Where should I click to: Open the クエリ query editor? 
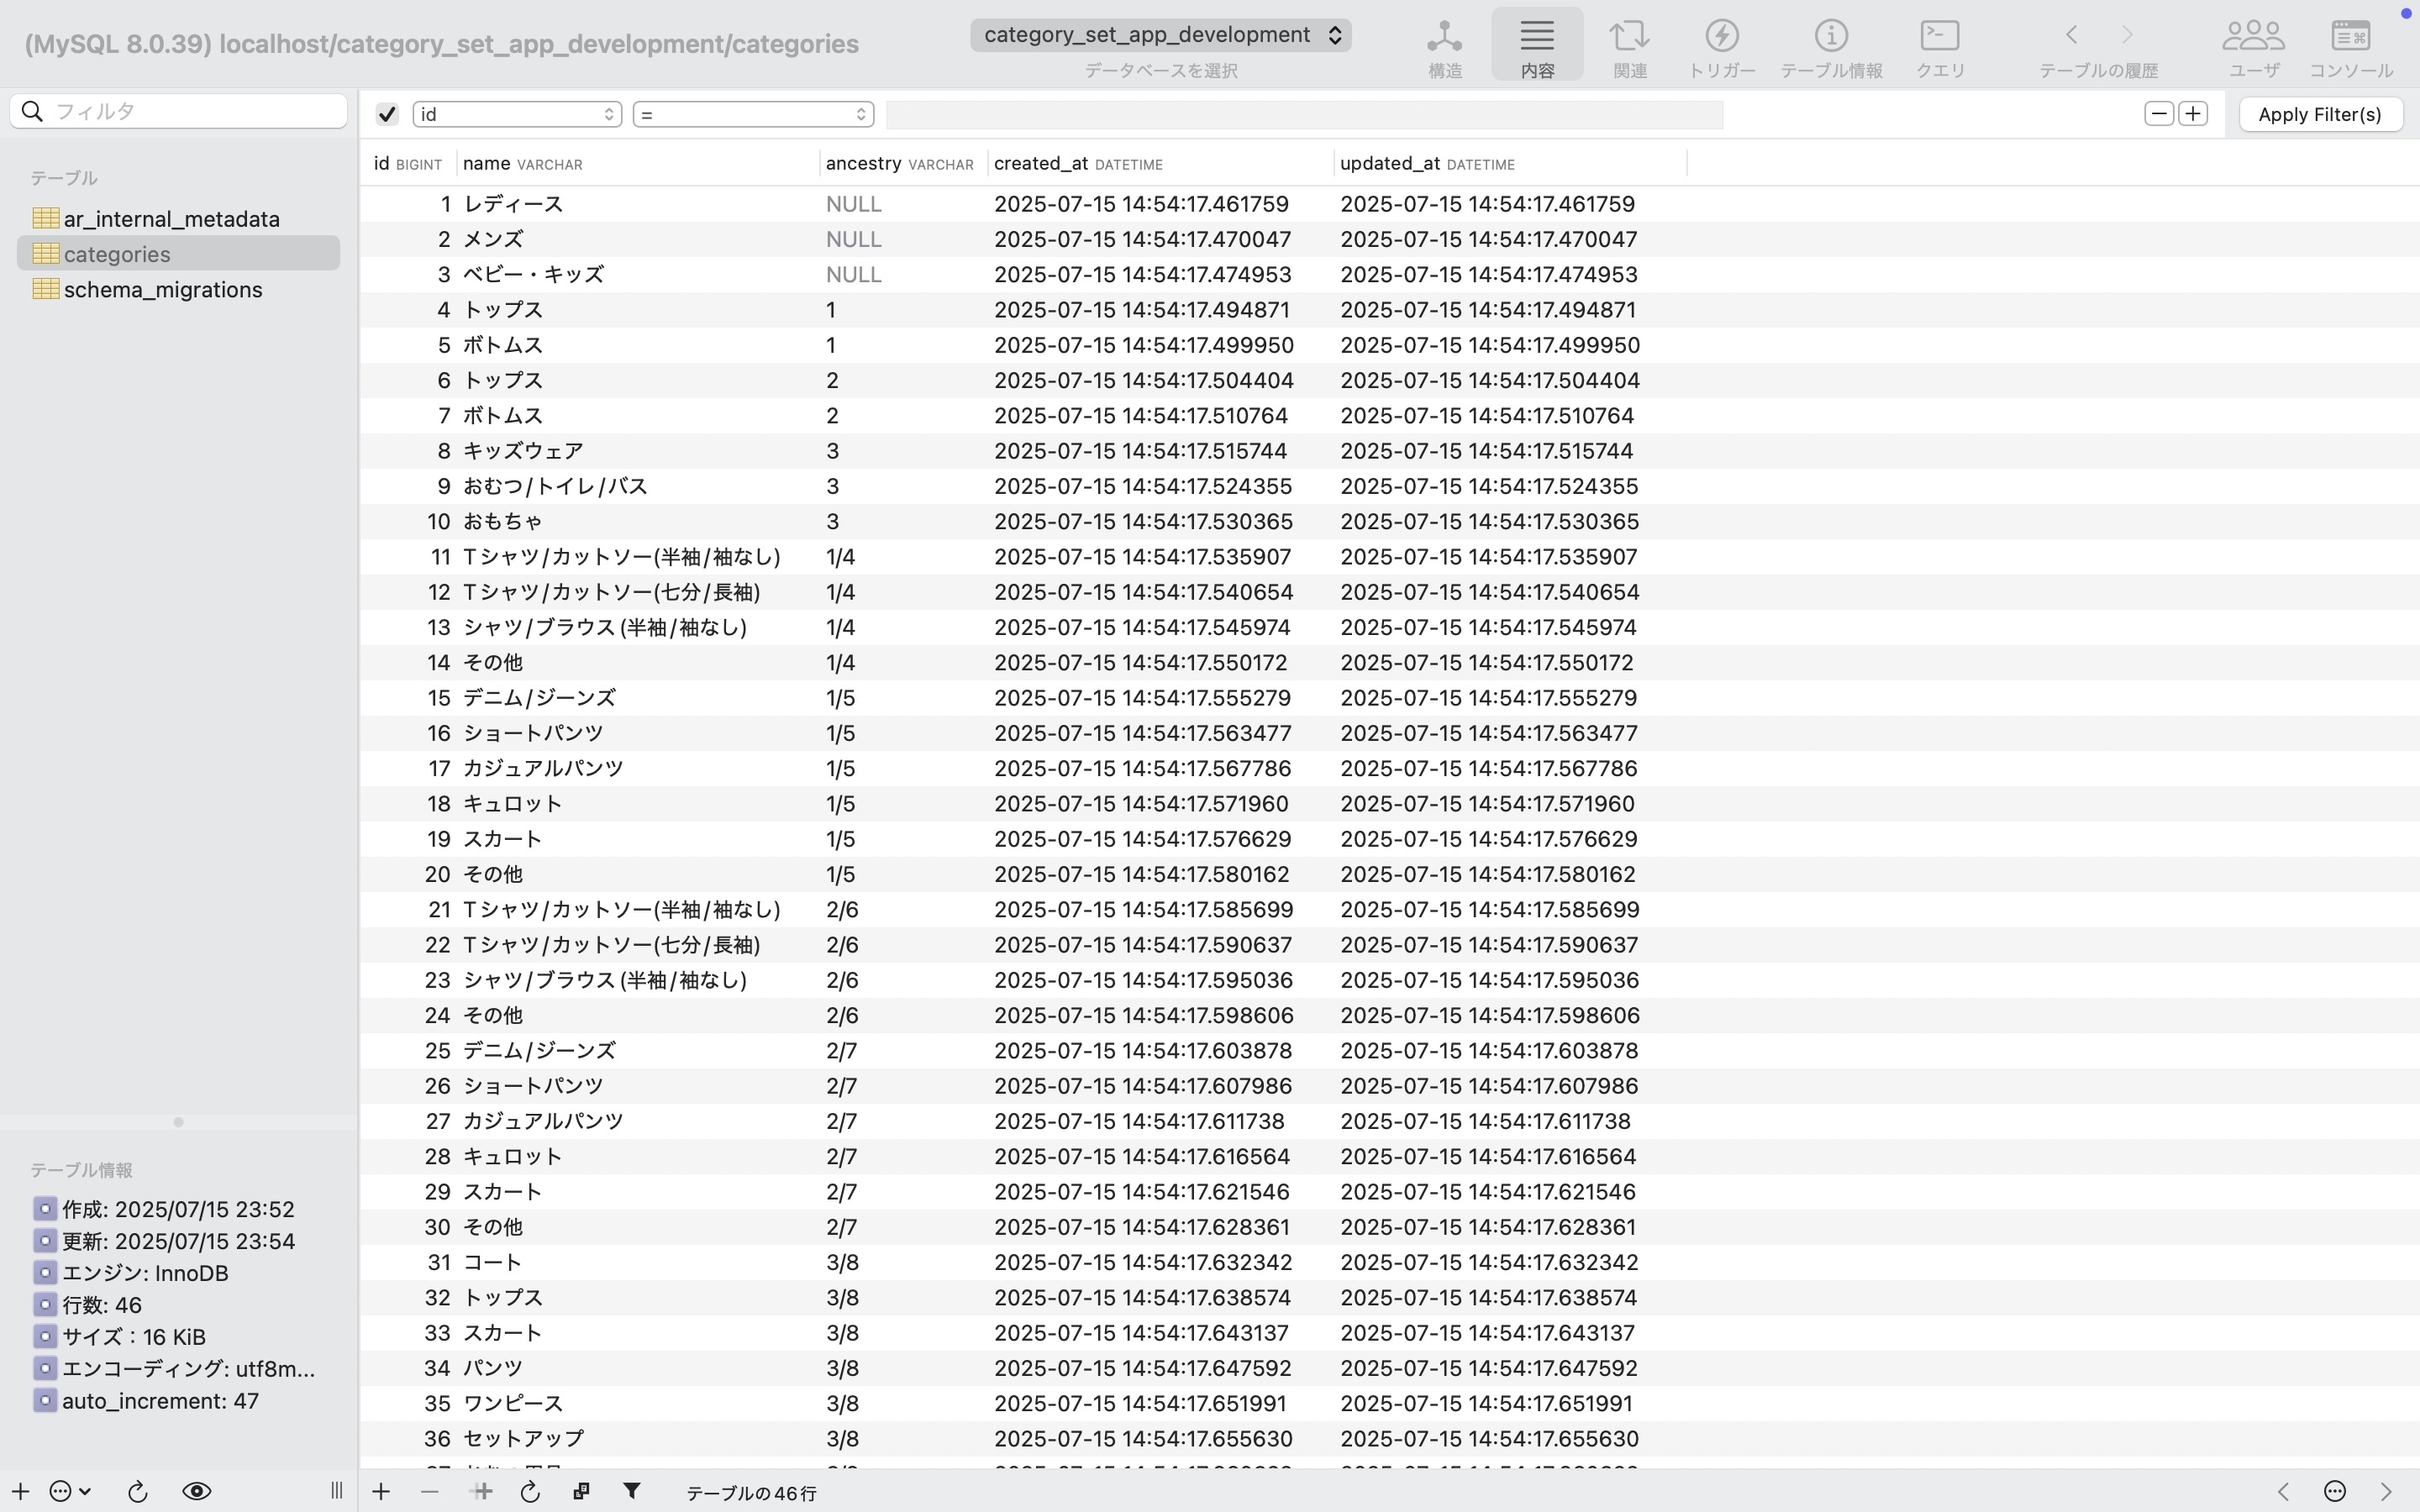[1939, 46]
